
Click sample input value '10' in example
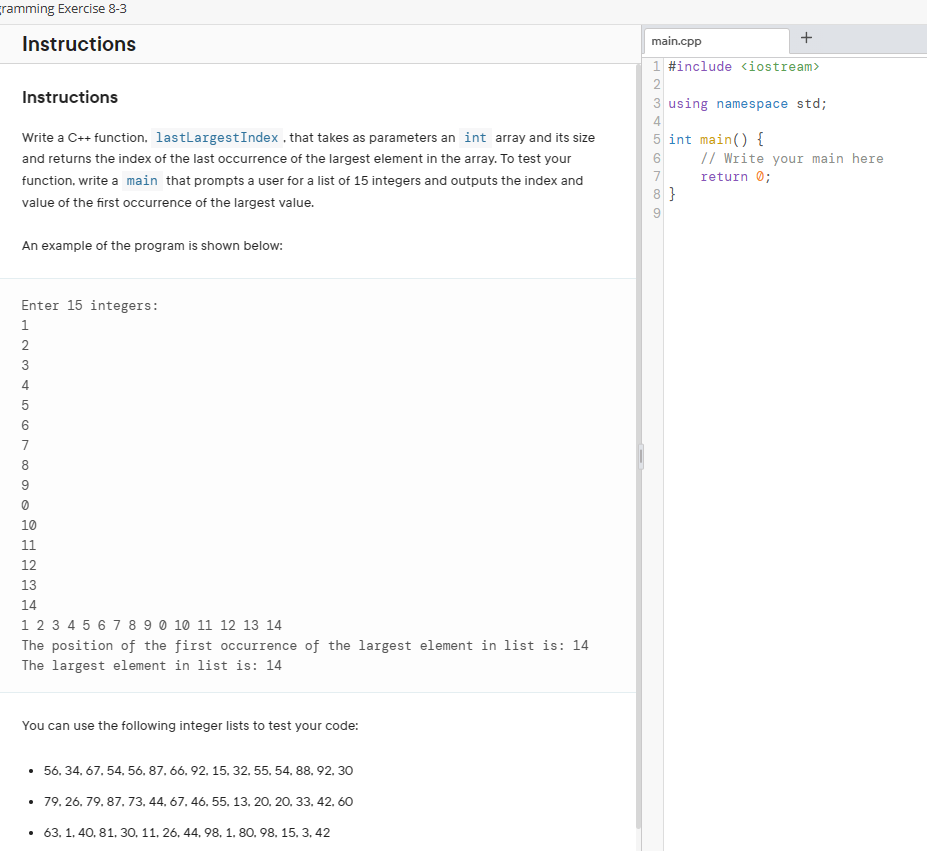click(x=29, y=526)
